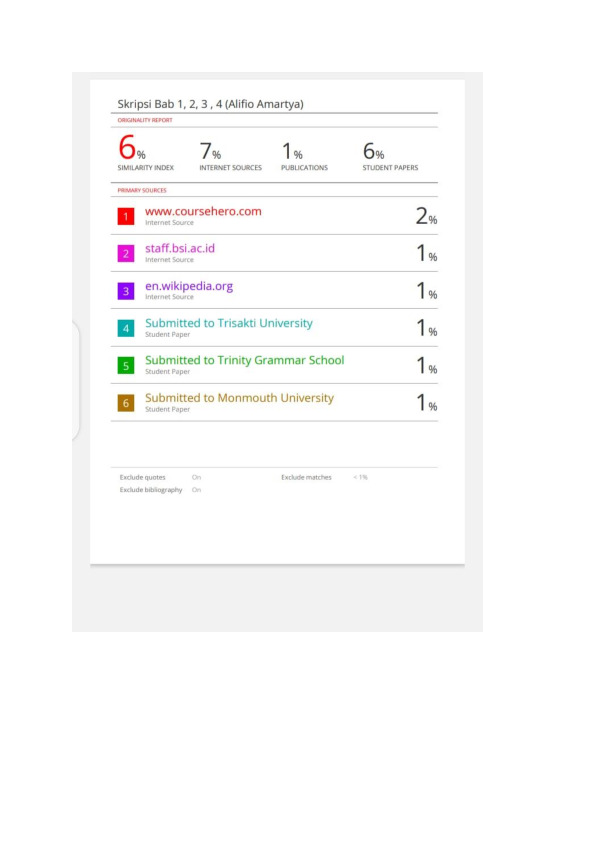Click the 7% internet sources value

tap(210, 151)
